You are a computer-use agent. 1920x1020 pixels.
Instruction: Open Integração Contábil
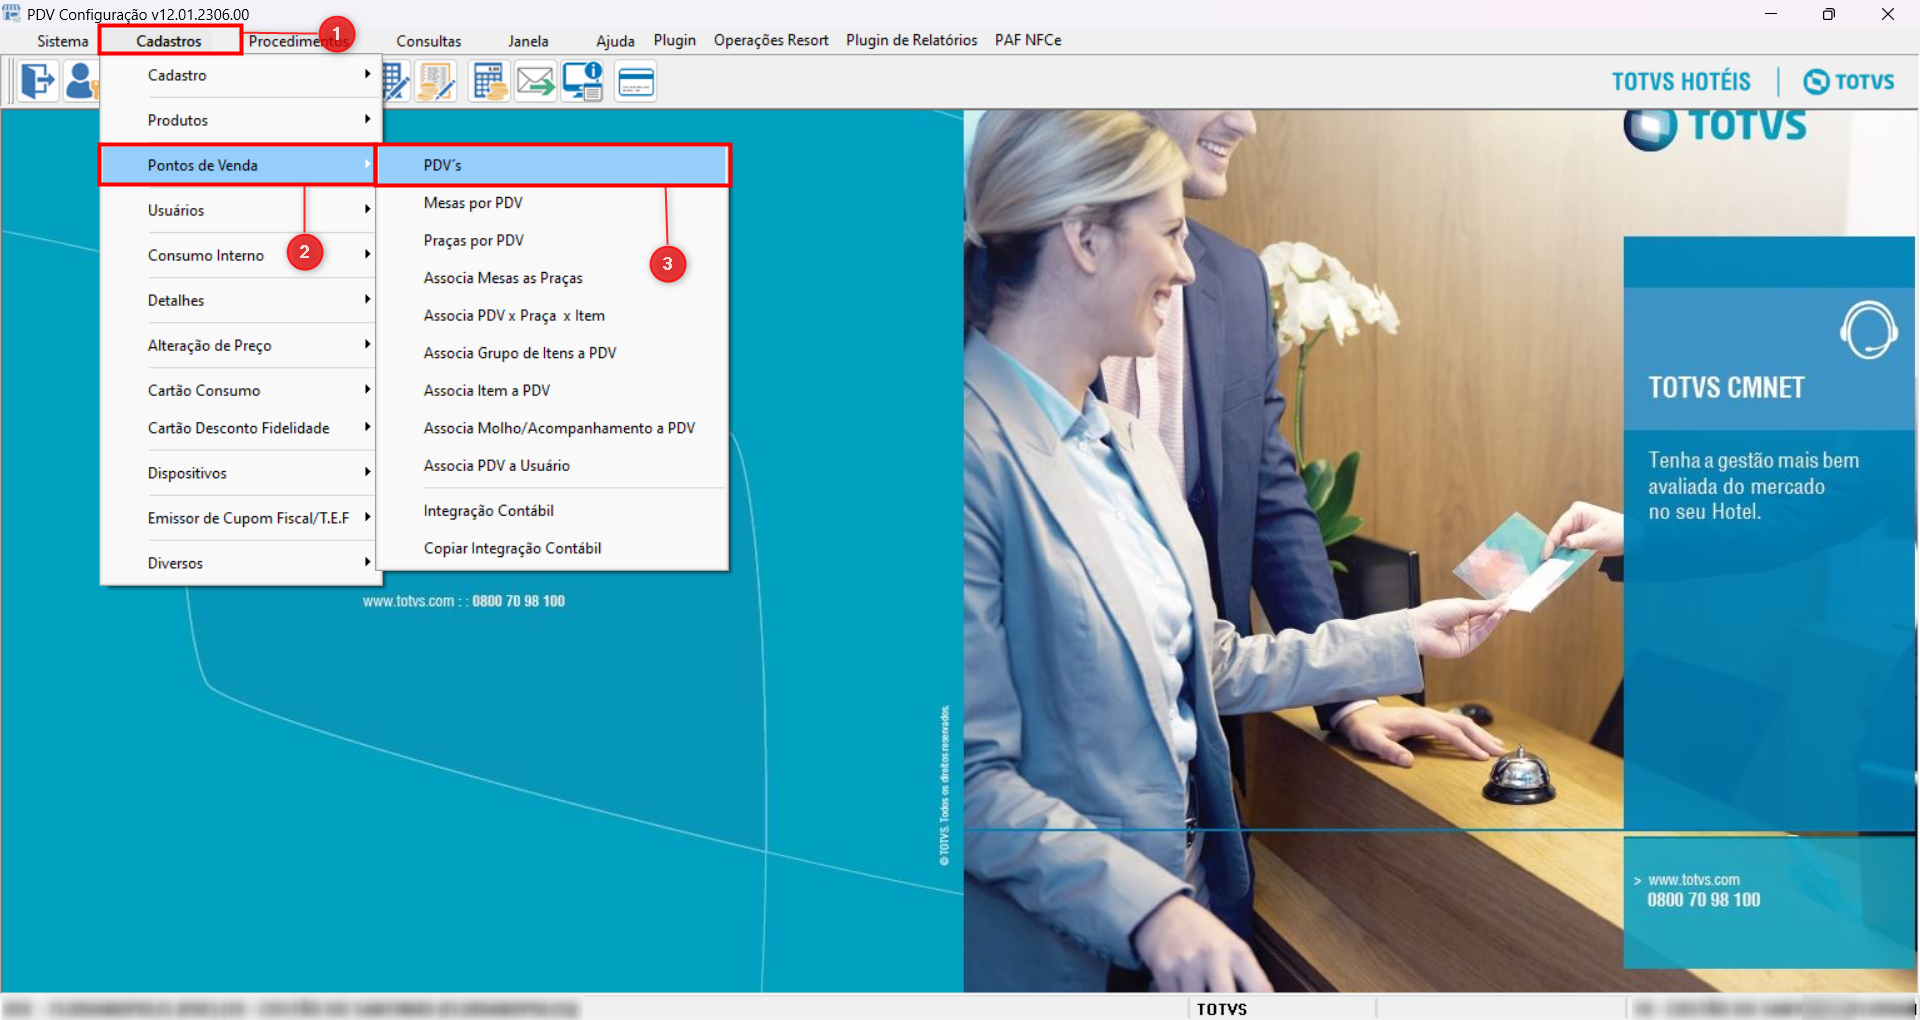click(x=553, y=510)
